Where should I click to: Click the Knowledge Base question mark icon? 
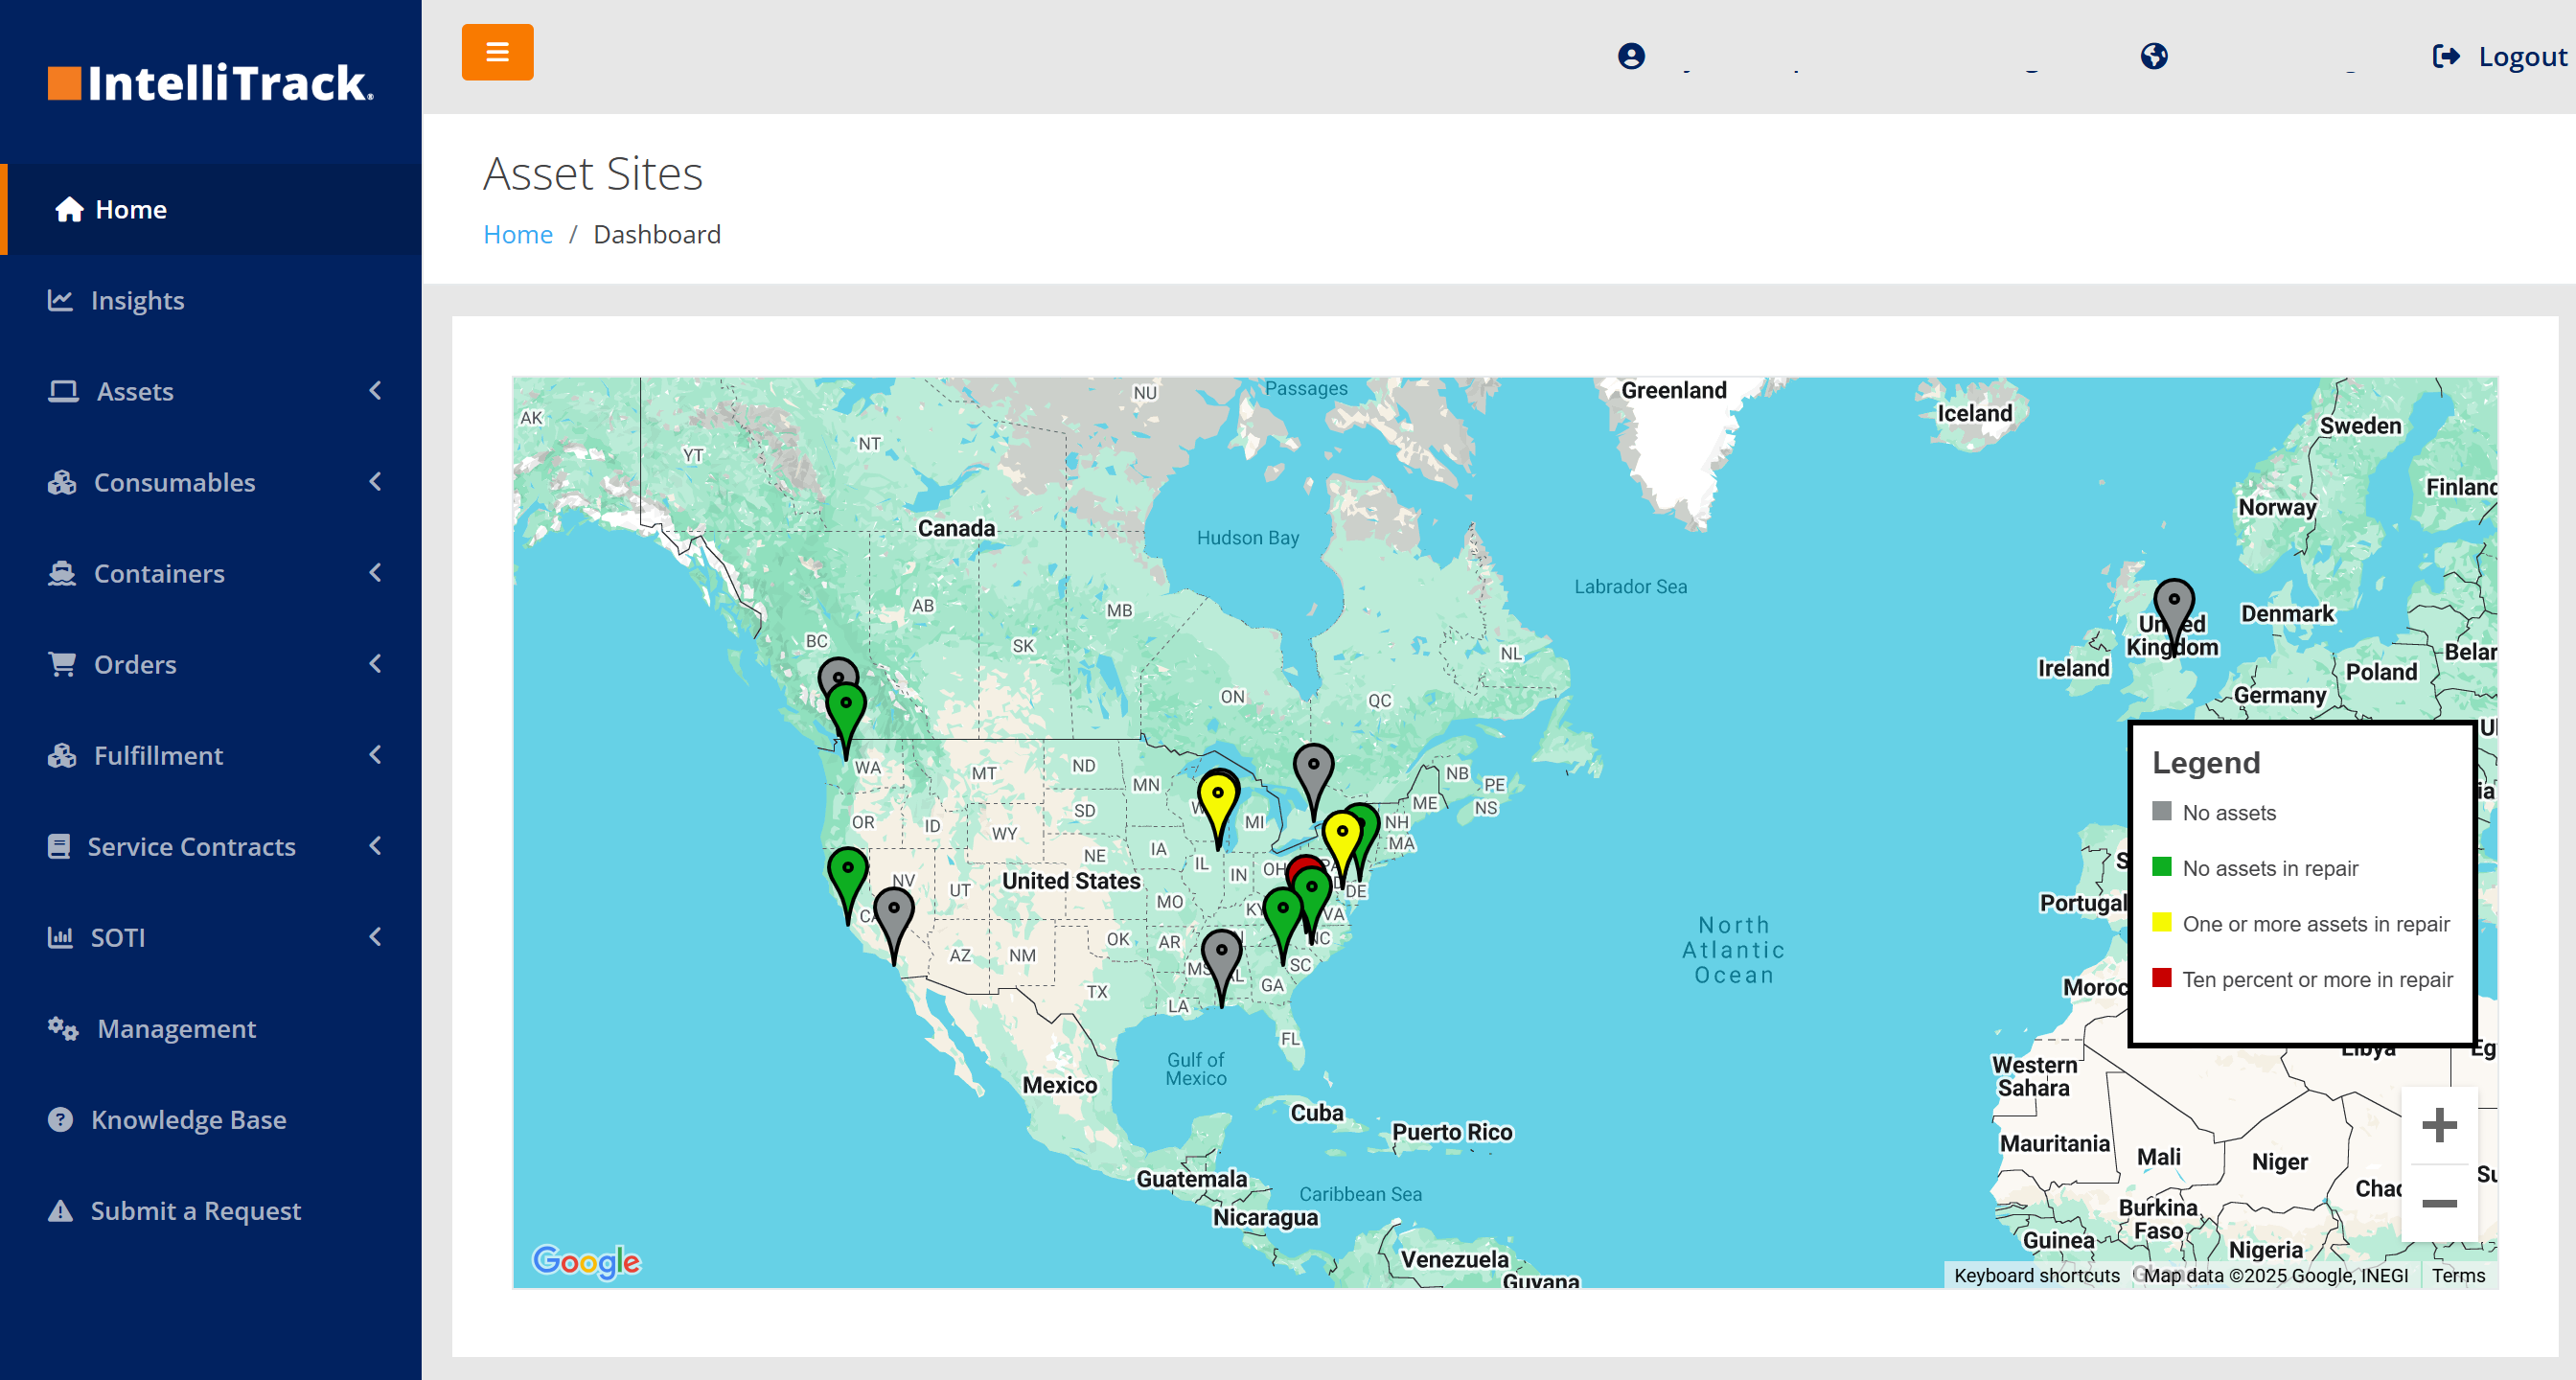[60, 1119]
